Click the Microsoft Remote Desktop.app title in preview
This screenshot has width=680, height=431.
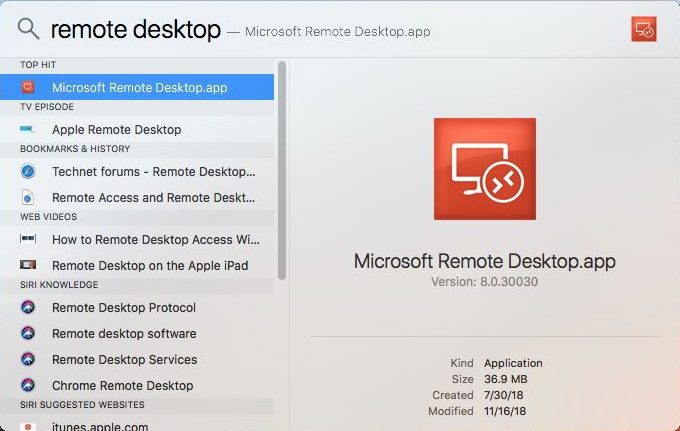click(x=484, y=261)
